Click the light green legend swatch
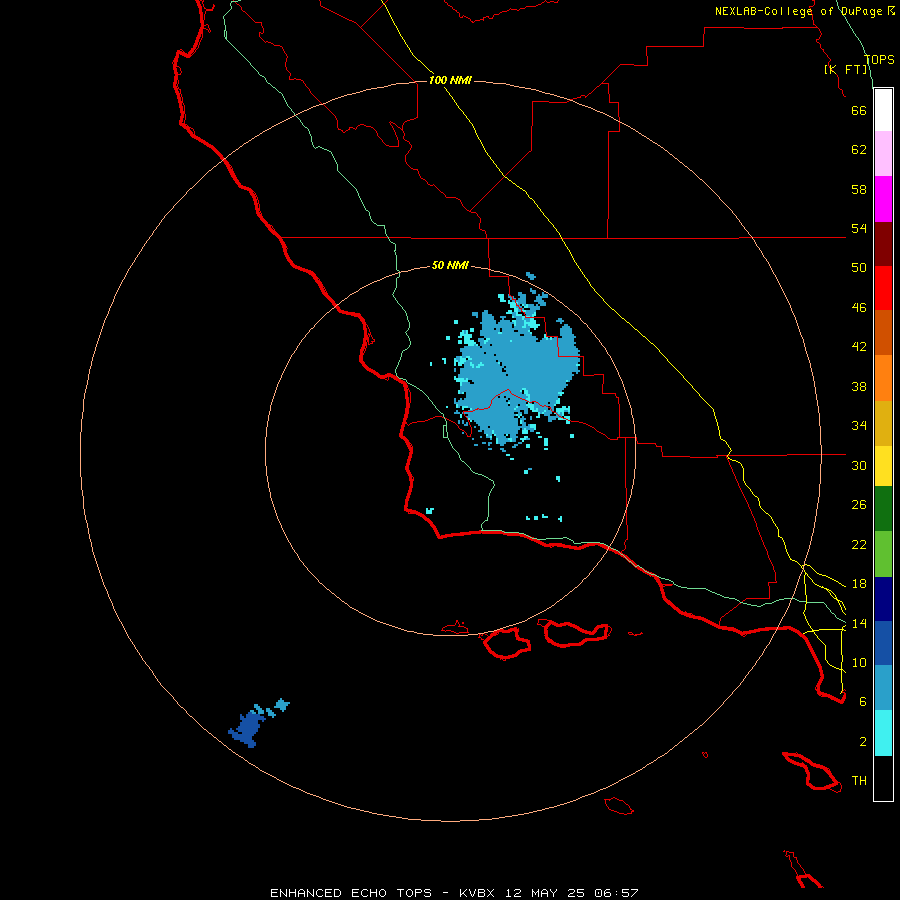Image resolution: width=900 pixels, height=900 pixels. tap(883, 554)
